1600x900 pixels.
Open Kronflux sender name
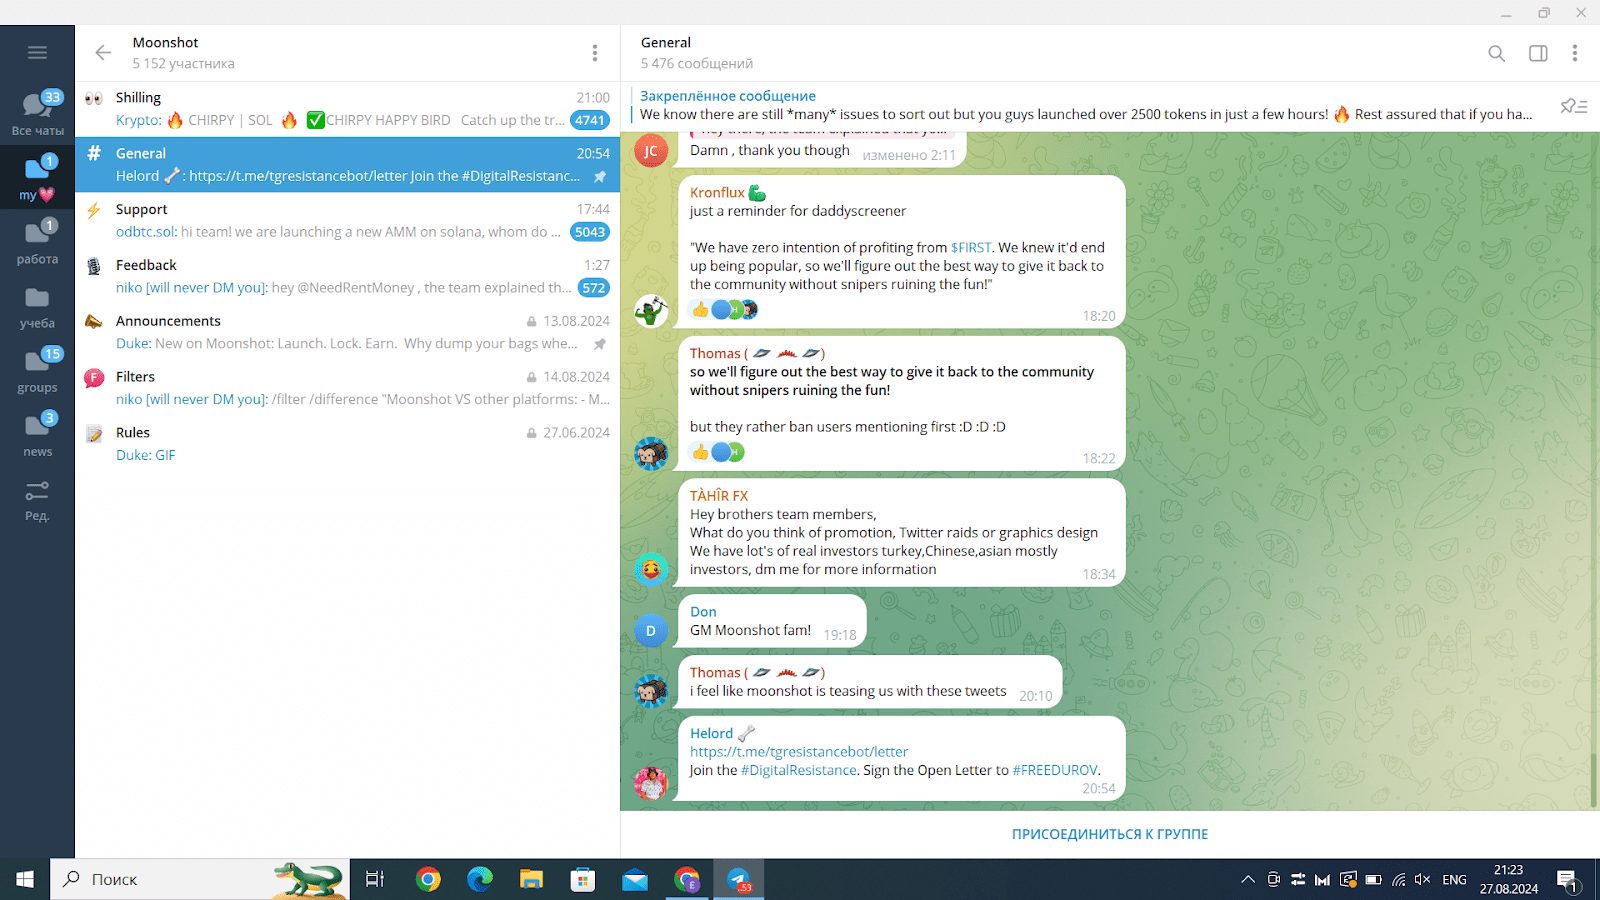tap(717, 193)
